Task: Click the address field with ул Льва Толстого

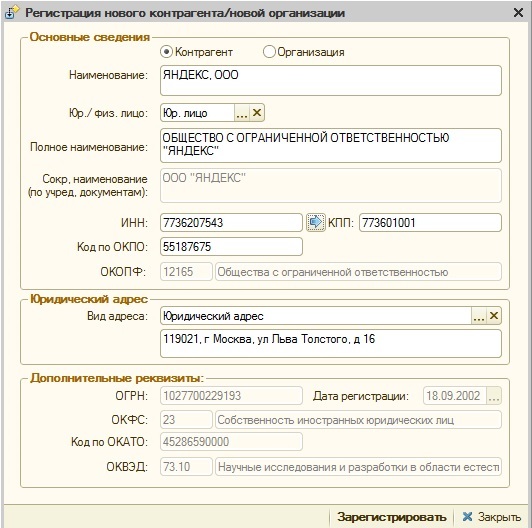Action: [x=331, y=343]
